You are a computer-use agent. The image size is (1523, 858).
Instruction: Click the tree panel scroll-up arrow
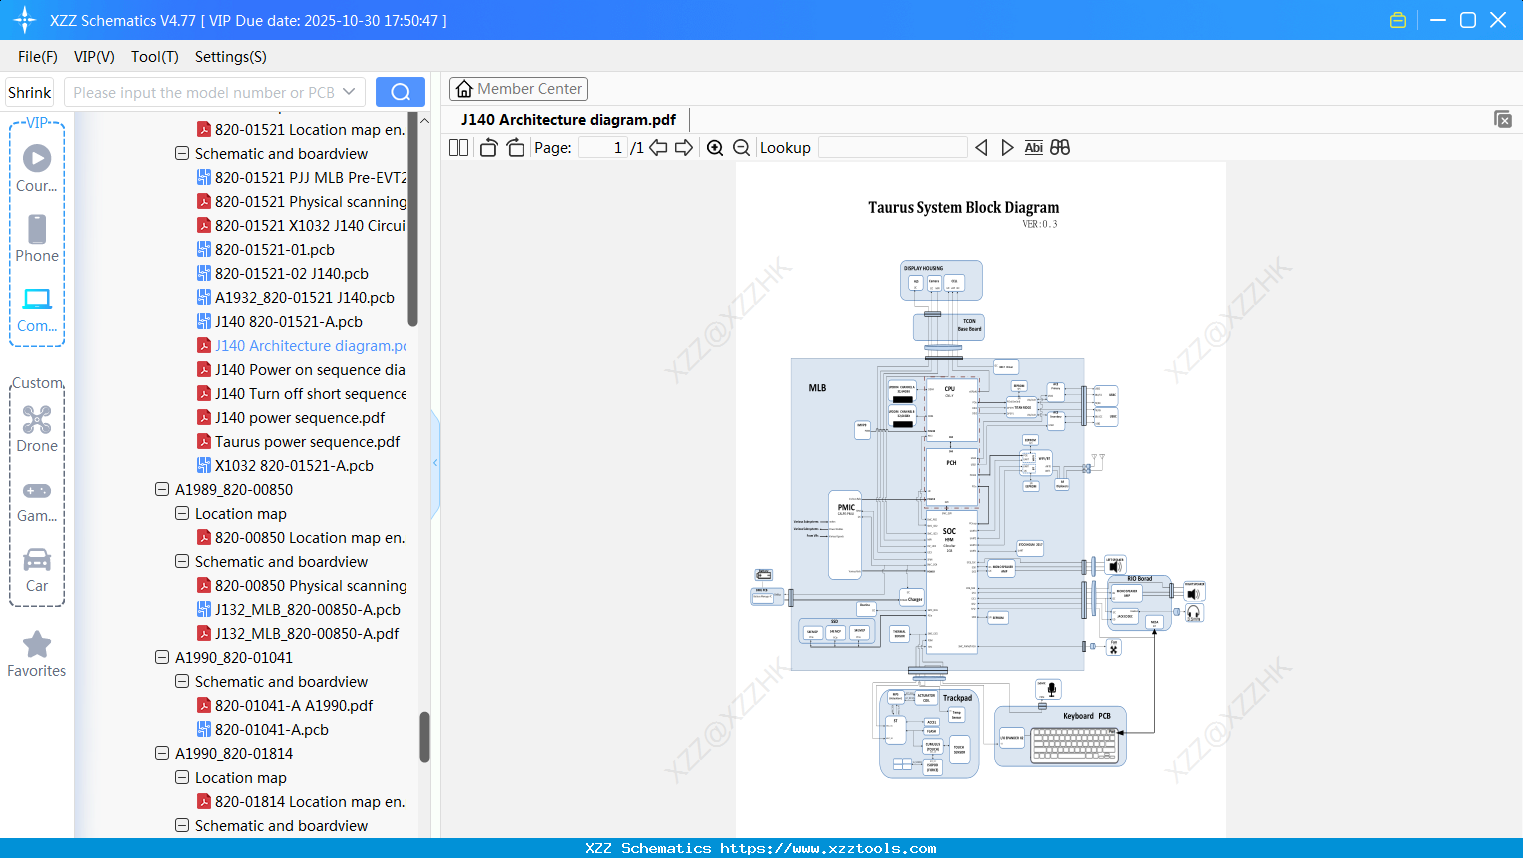pyautogui.click(x=424, y=121)
